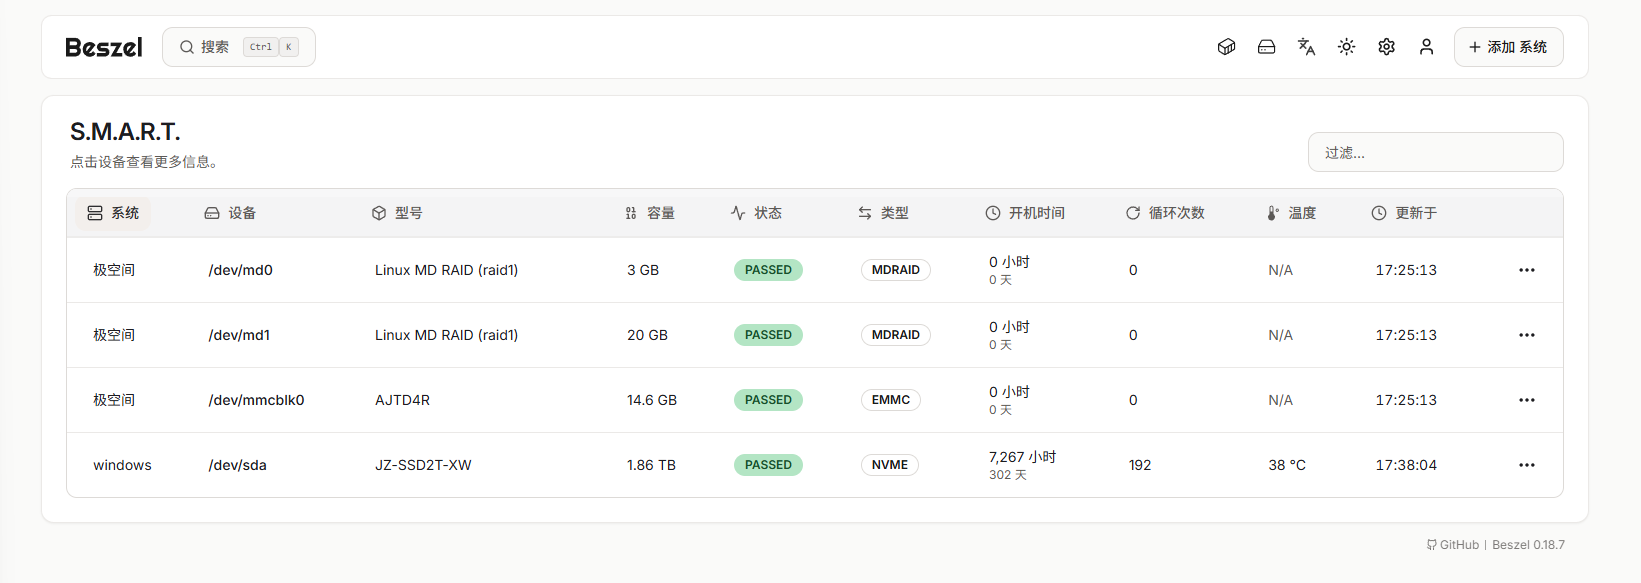Sort by 开机时间 column header
The width and height of the screenshot is (1641, 583).
[x=1025, y=213]
